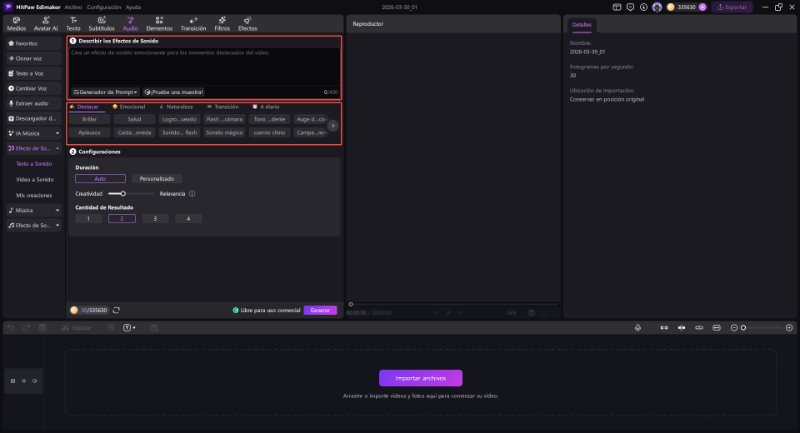Choose the Sonido mágico preset
This screenshot has height=433, width=800.
[224, 133]
